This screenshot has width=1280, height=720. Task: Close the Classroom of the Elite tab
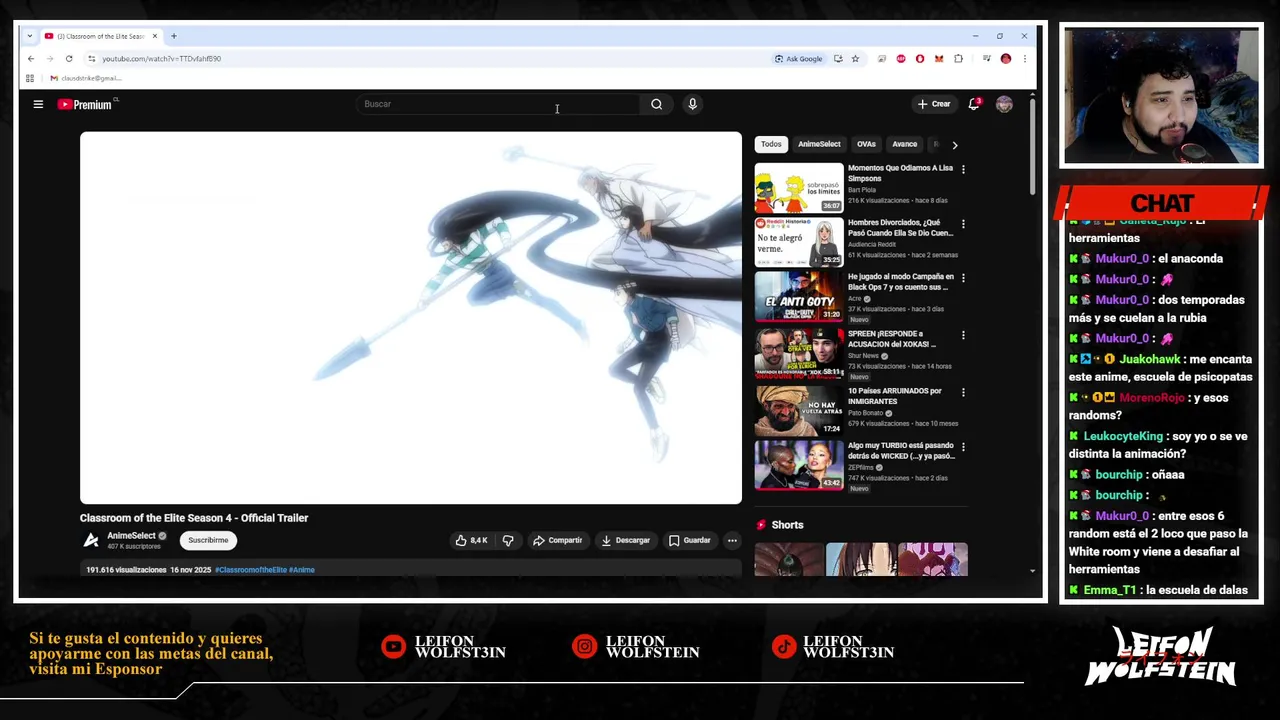[x=154, y=36]
